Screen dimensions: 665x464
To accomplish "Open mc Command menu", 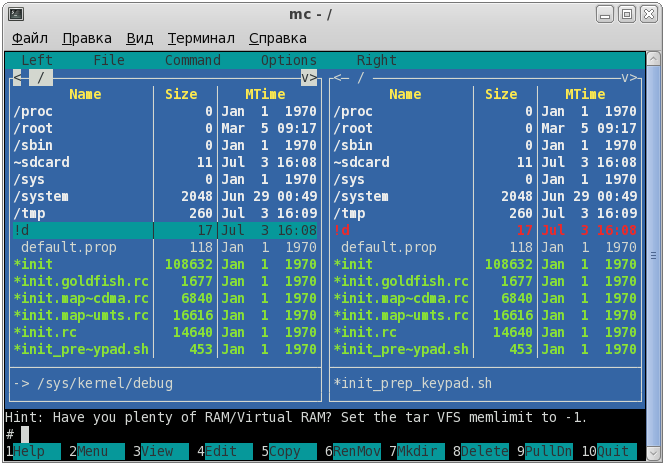I will 193,60.
